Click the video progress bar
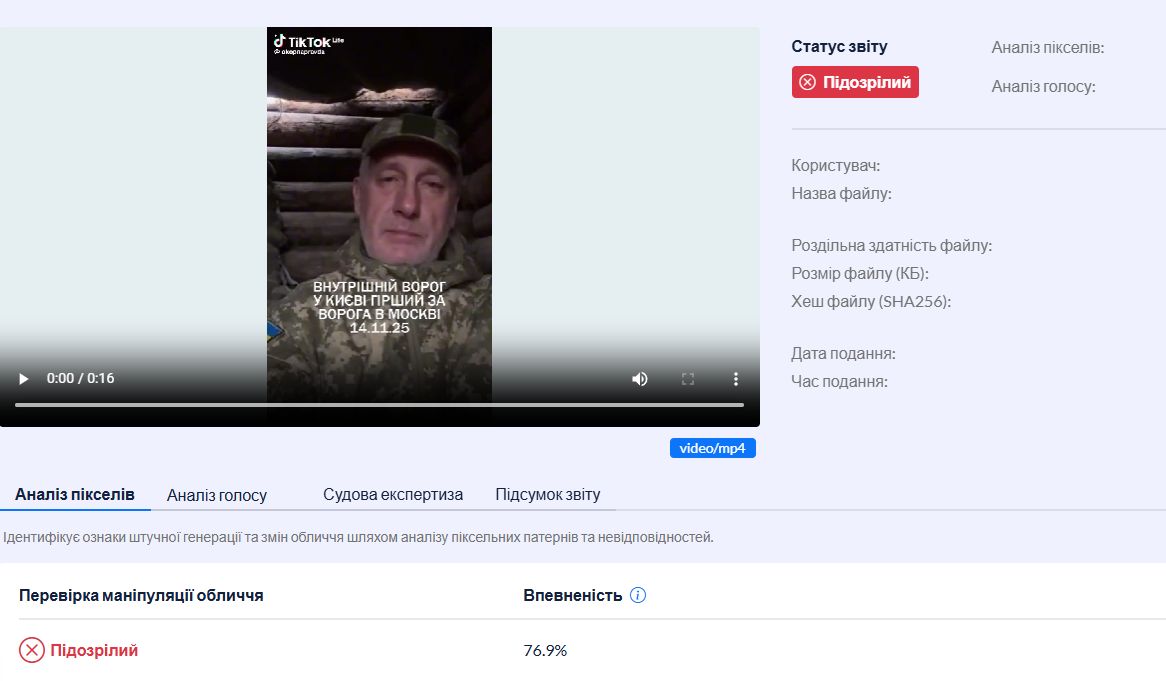1166x681 pixels. tap(379, 405)
